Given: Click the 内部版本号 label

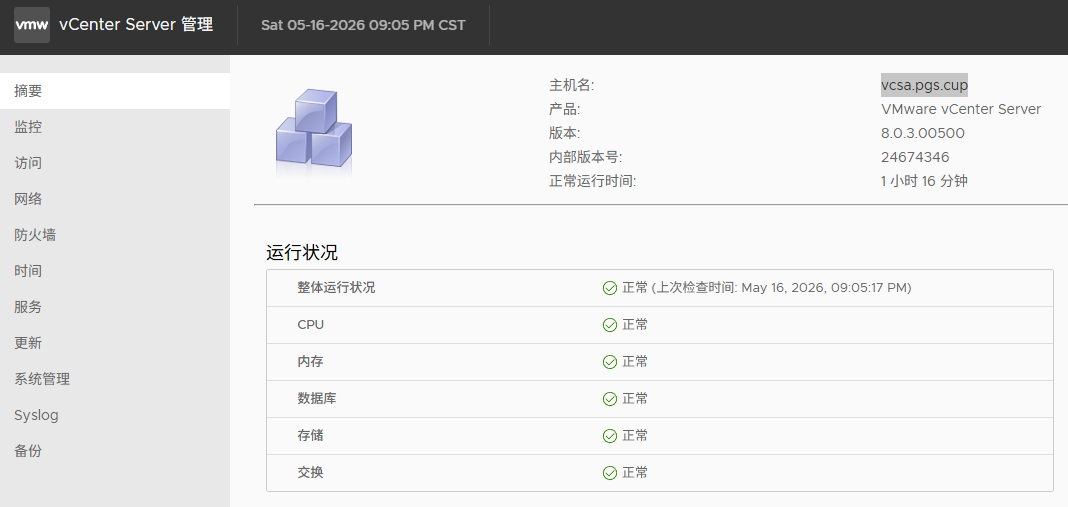Looking at the screenshot, I should coord(586,157).
